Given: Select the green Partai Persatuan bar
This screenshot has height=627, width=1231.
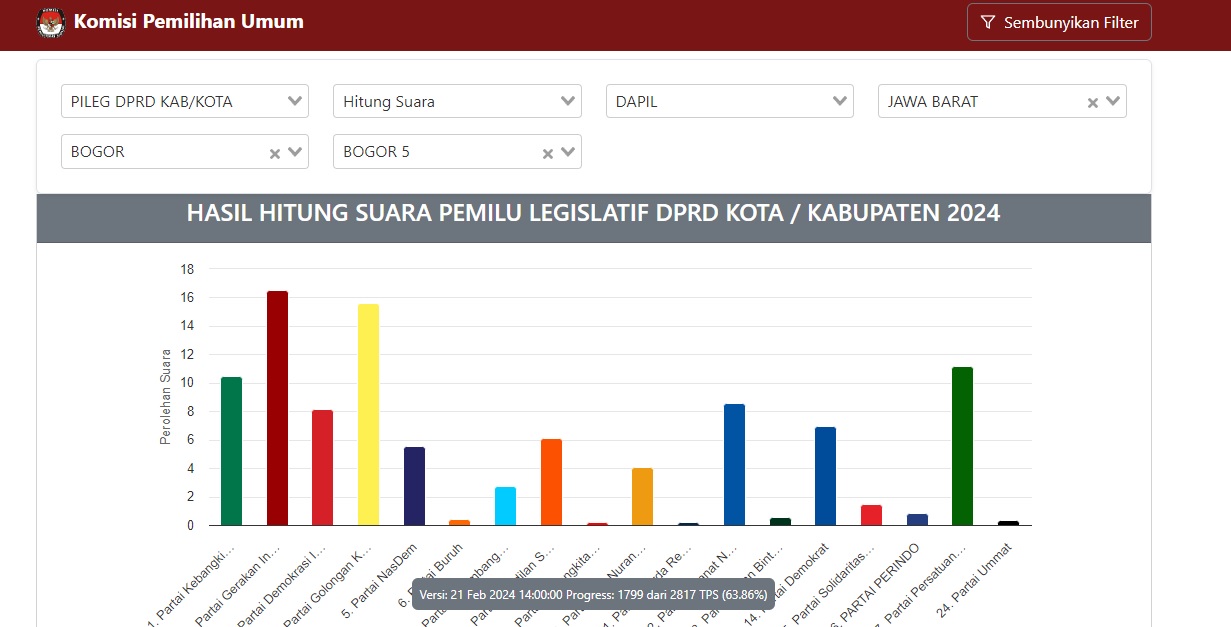Looking at the screenshot, I should click(962, 446).
